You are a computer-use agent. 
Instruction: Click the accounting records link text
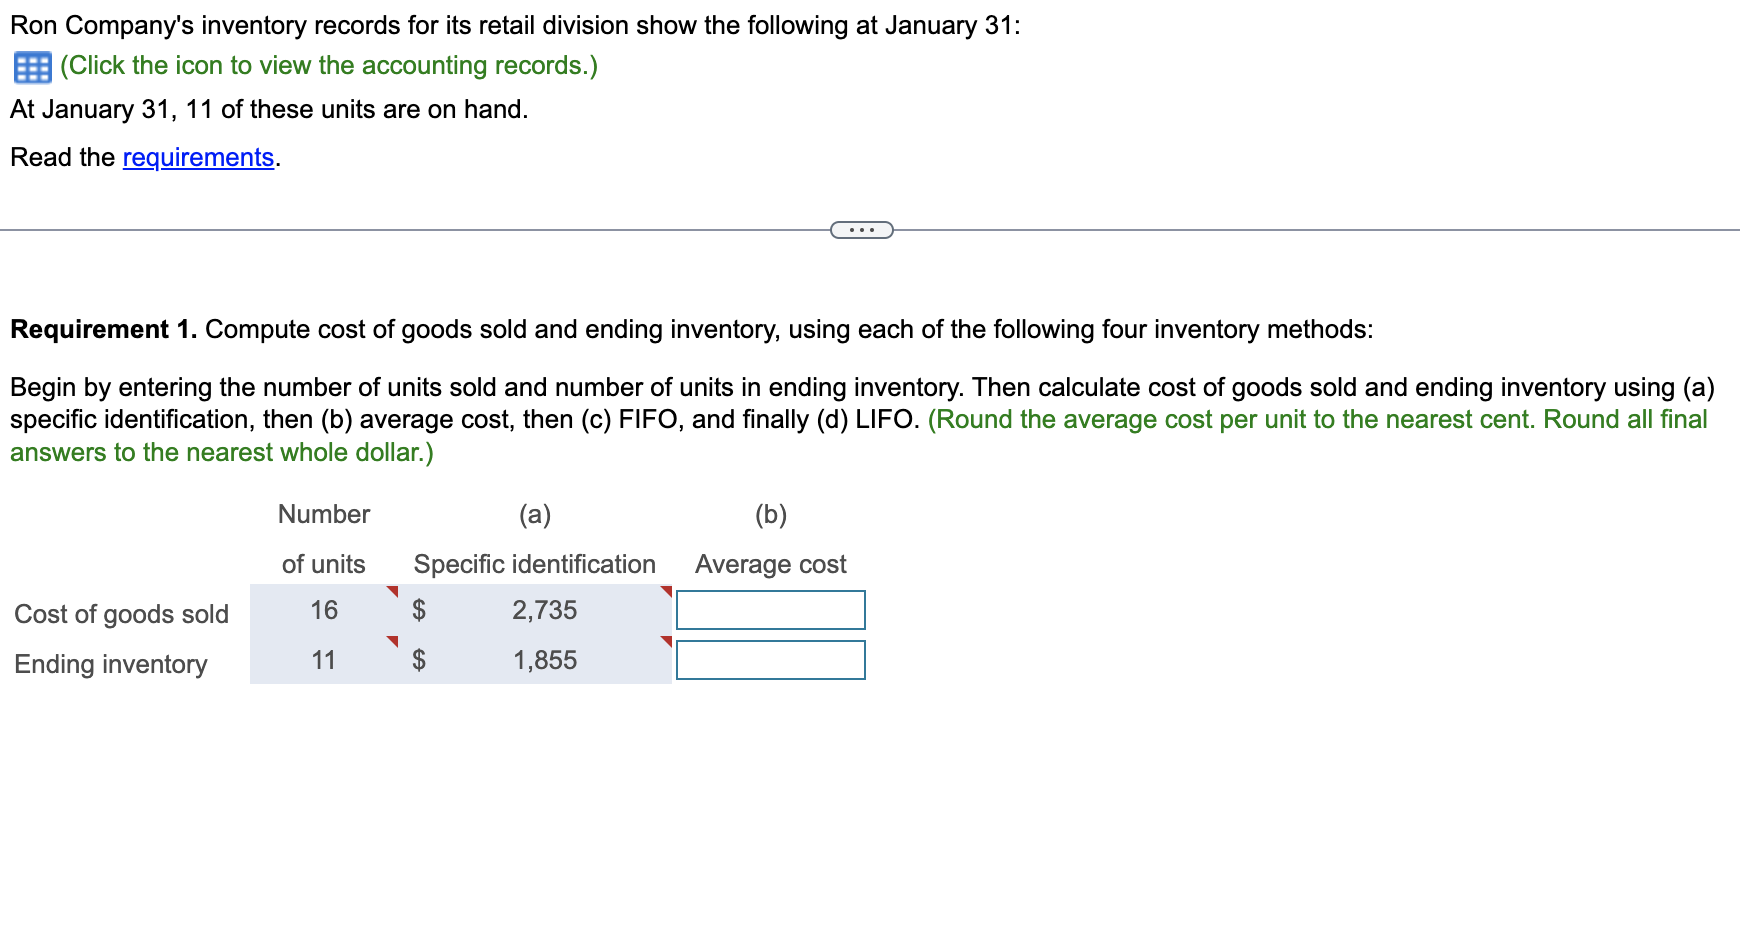pos(328,65)
